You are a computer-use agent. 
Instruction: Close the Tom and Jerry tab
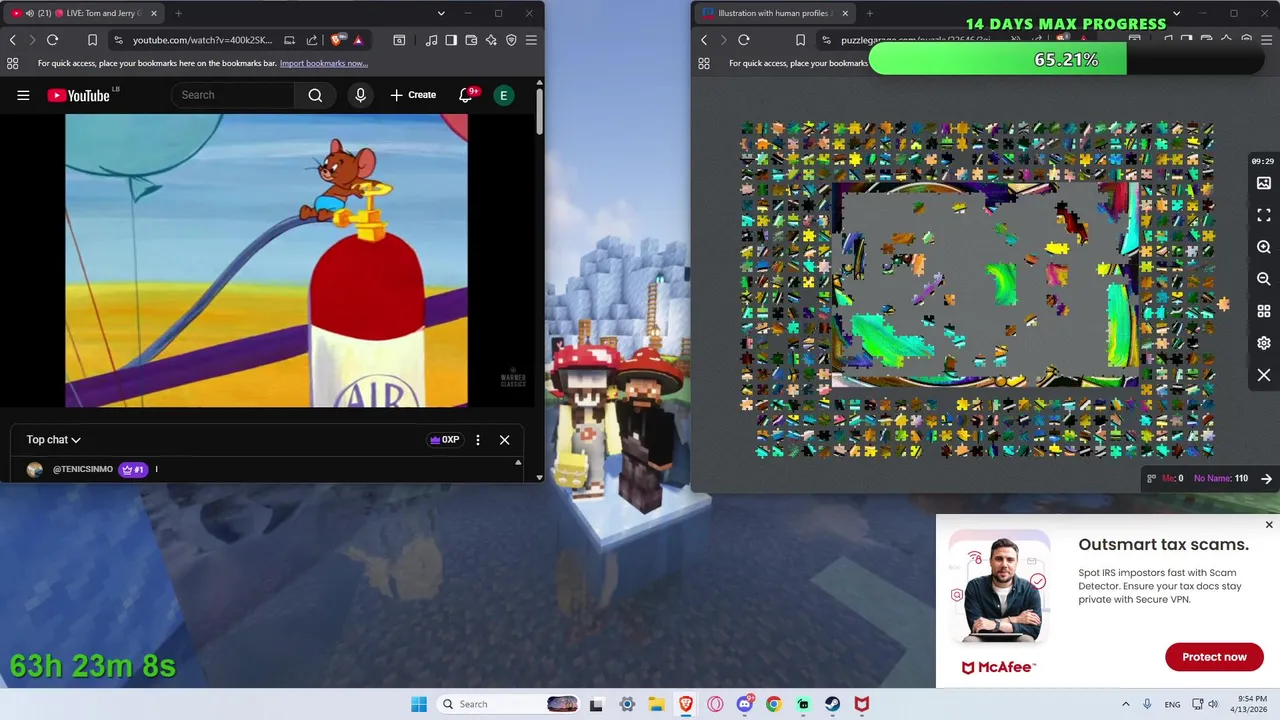154,13
